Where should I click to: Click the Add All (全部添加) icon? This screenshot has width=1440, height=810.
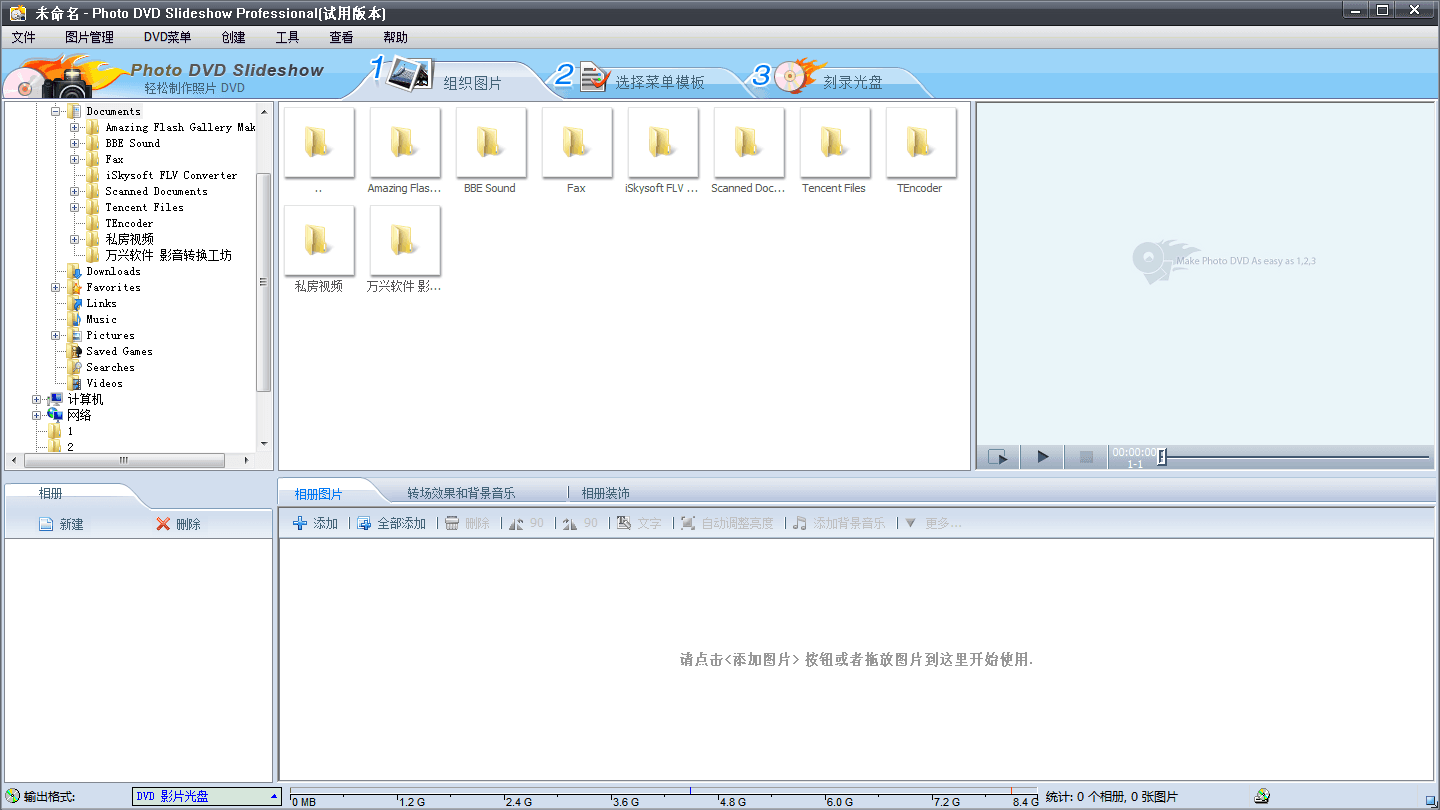364,523
